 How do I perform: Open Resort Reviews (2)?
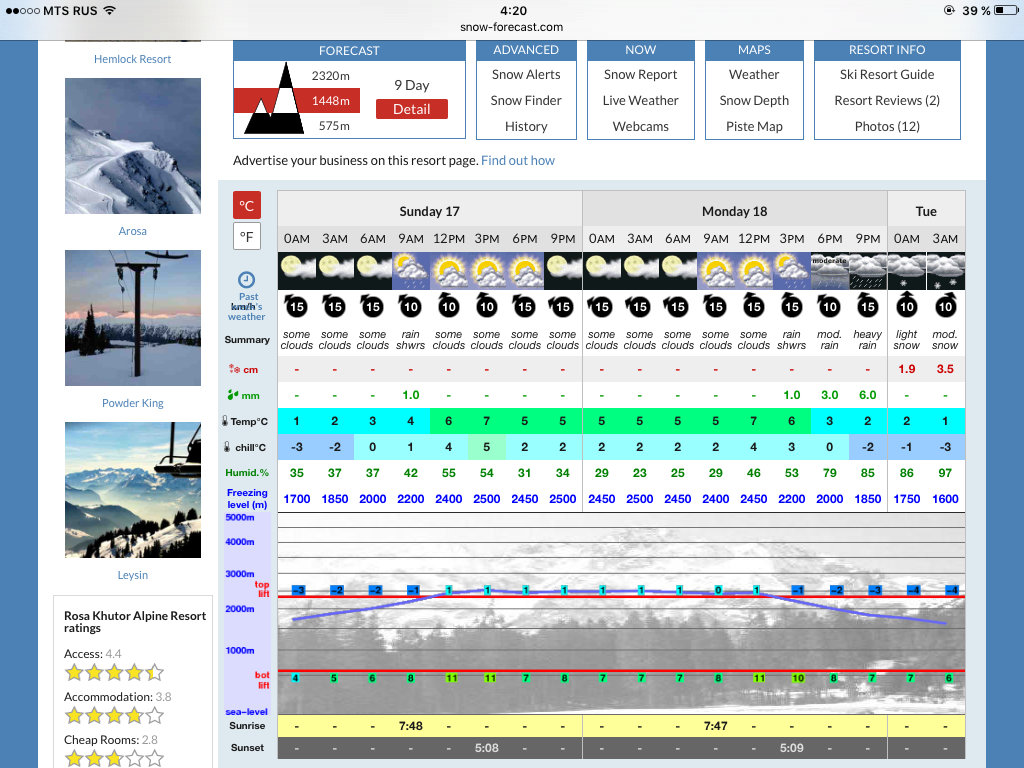[x=887, y=101]
